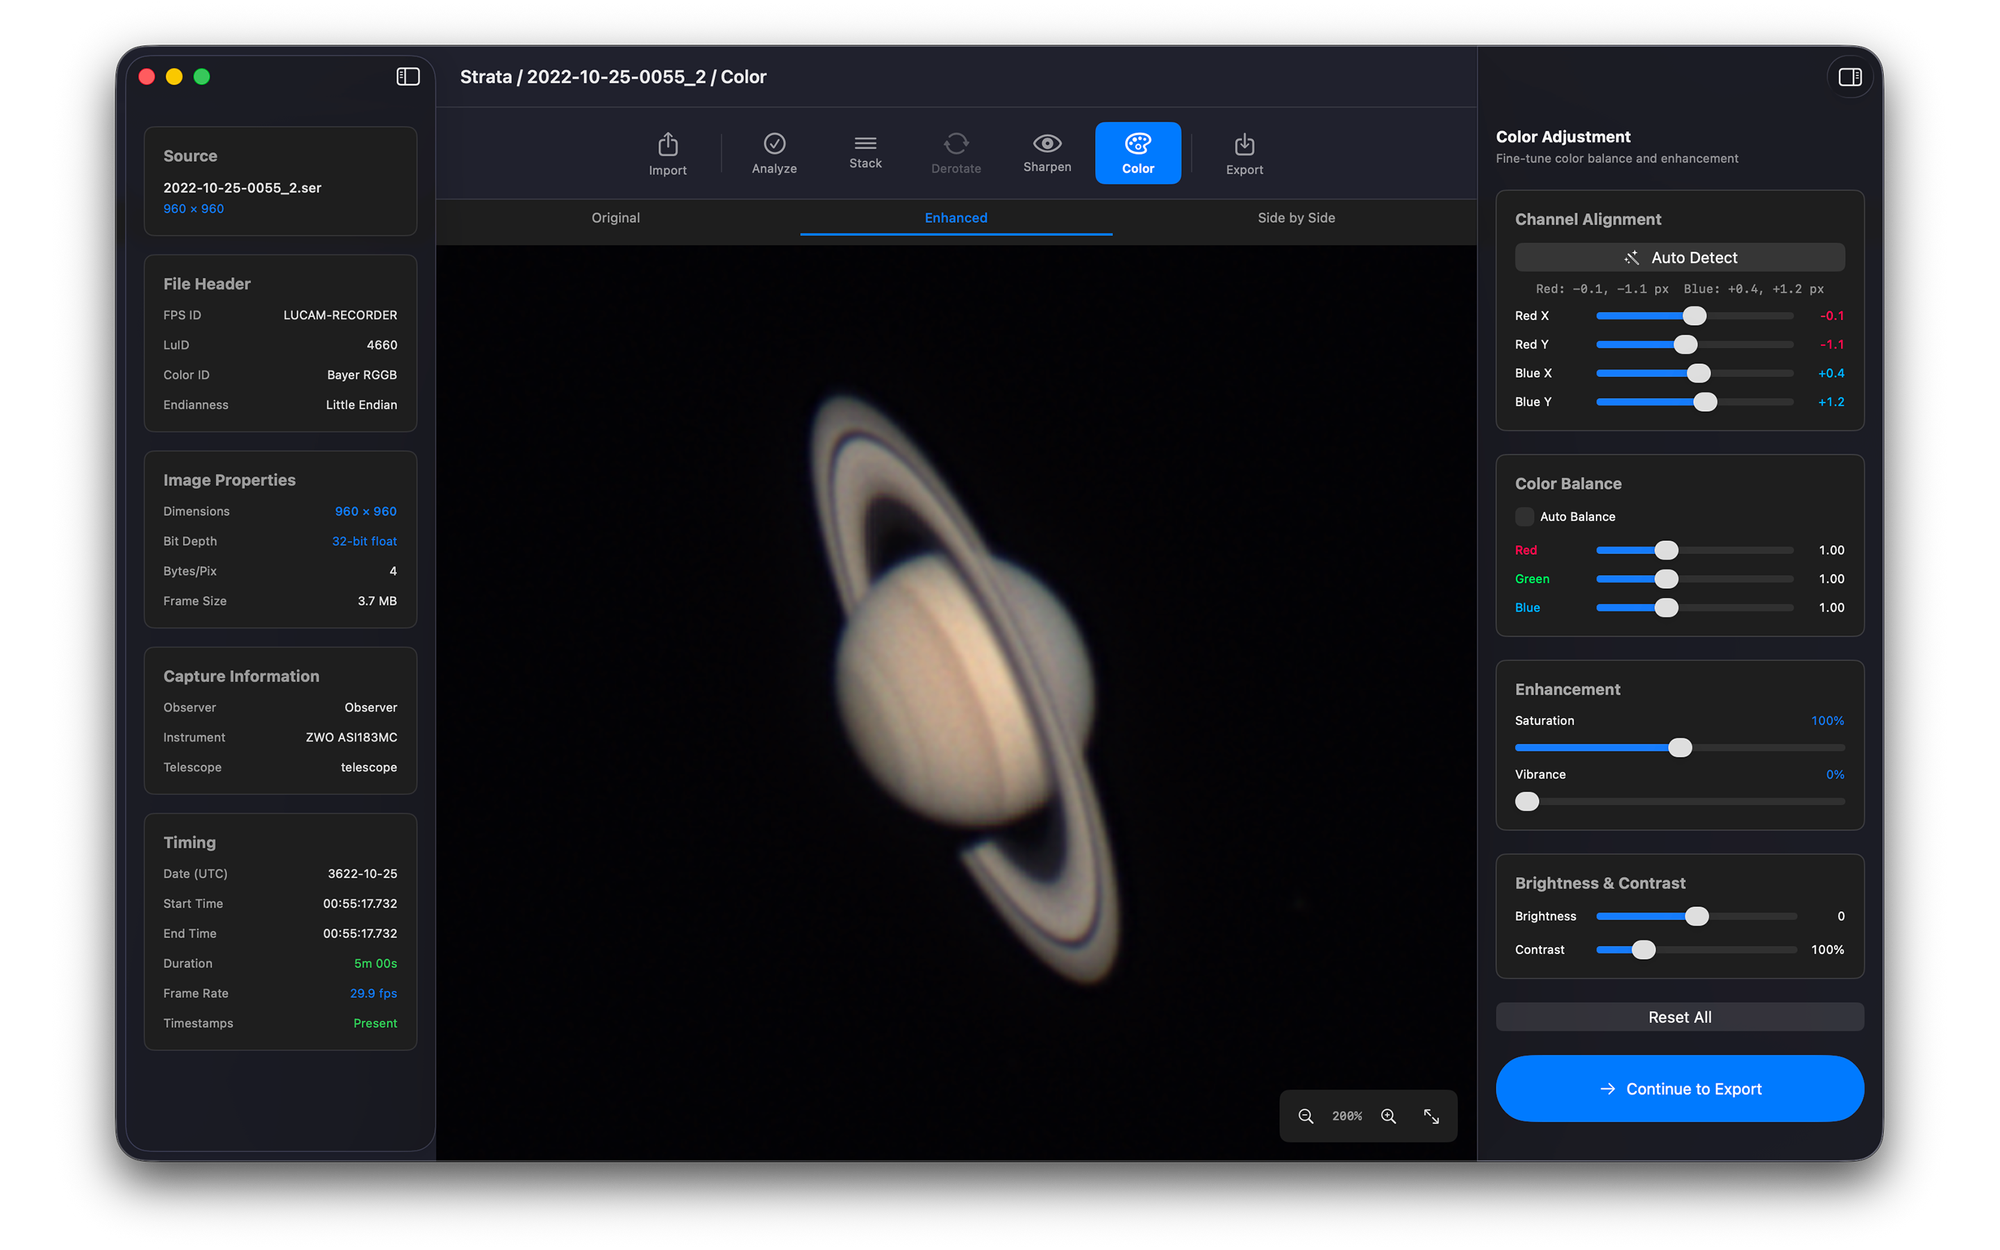This screenshot has height=1250, width=2000.
Task: Click the Color step in toolbar
Action: pyautogui.click(x=1137, y=153)
